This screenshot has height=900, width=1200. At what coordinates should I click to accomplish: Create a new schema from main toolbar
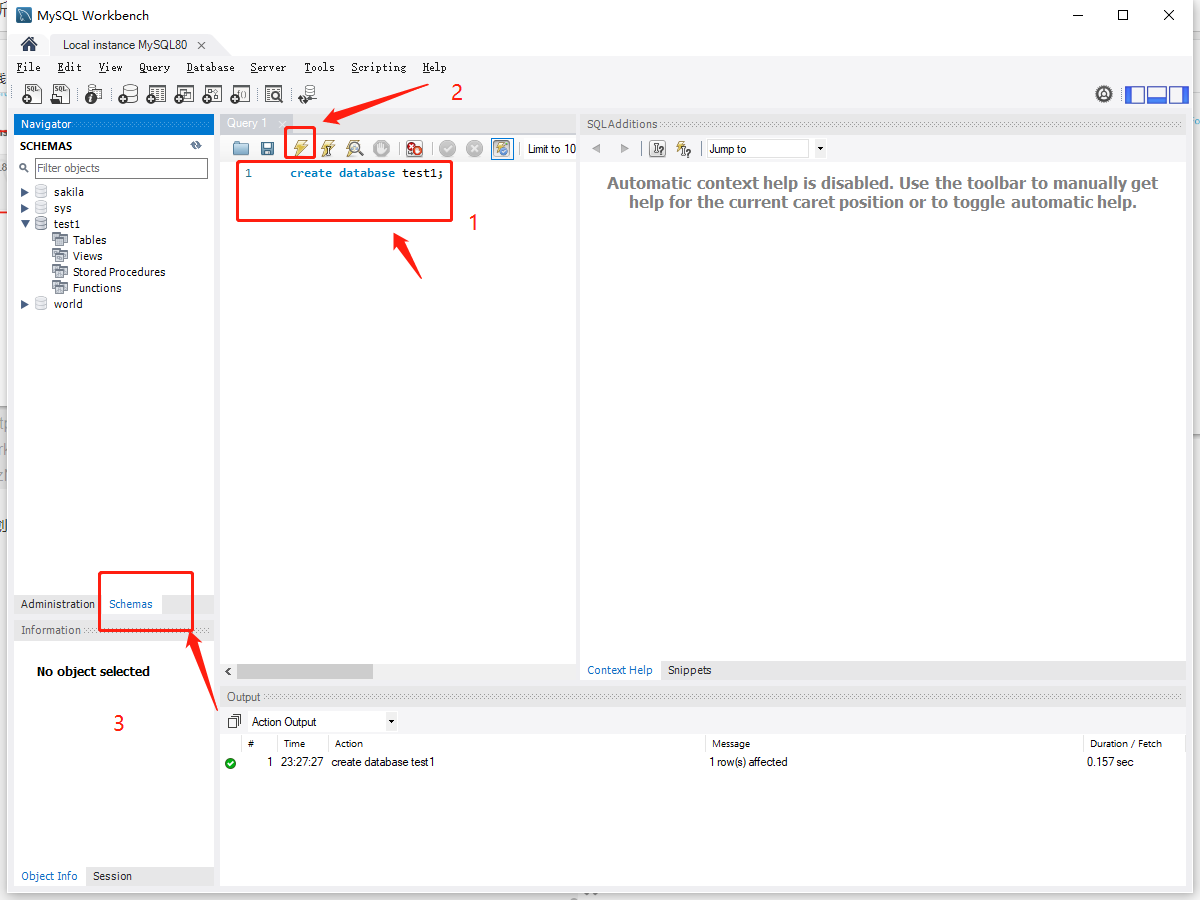(x=128, y=94)
